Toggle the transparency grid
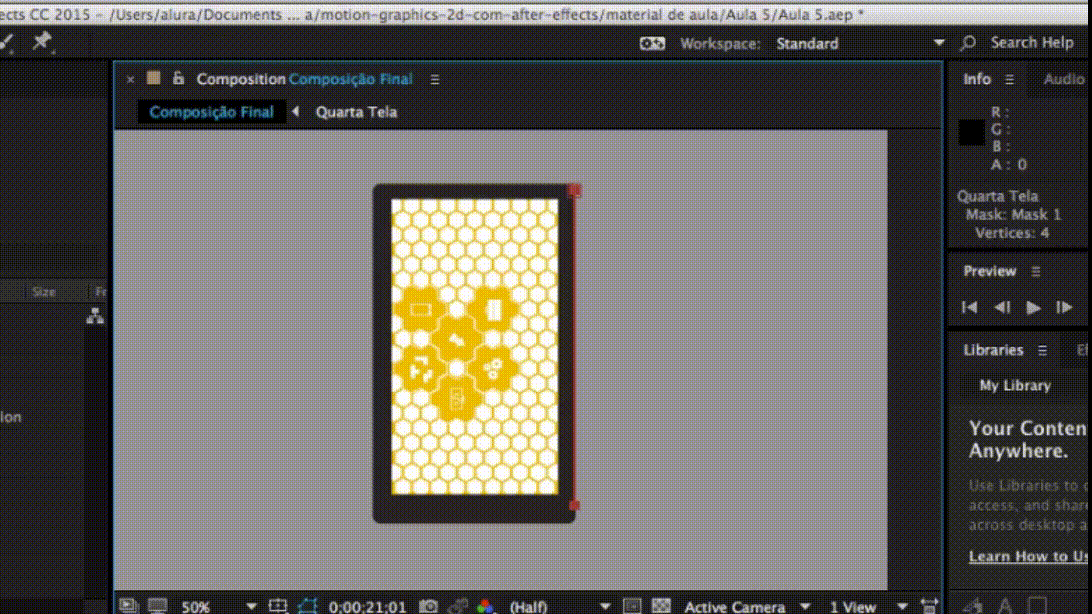 pos(661,606)
